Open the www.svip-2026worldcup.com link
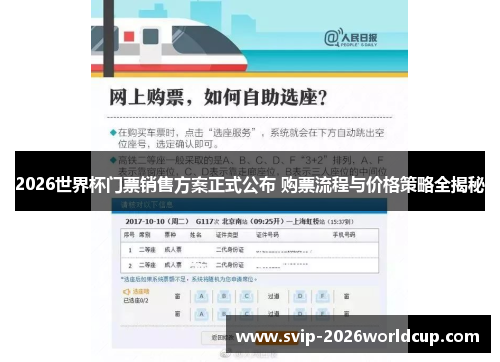This screenshot has width=500, height=362. tap(358, 337)
